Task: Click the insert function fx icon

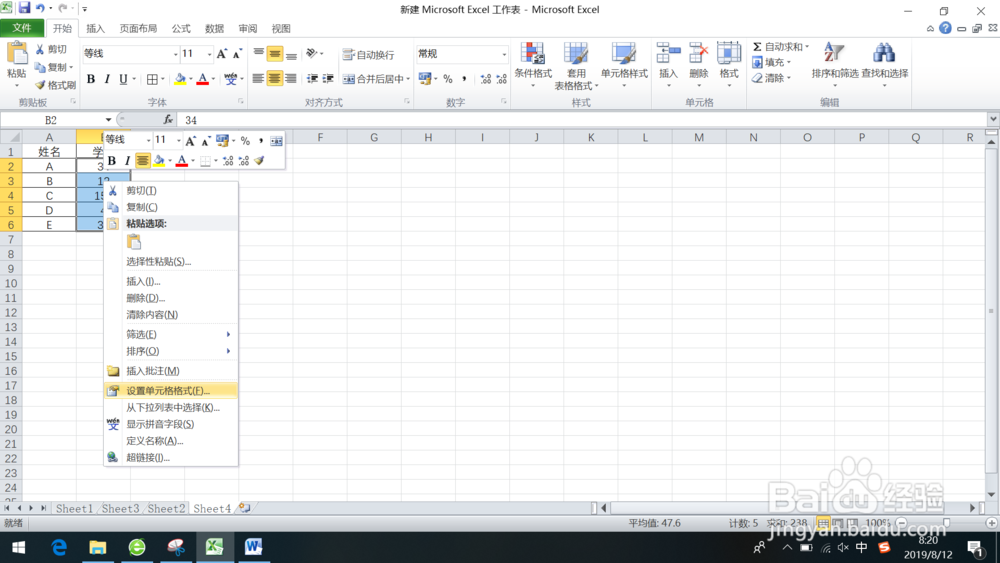Action: tap(168, 119)
